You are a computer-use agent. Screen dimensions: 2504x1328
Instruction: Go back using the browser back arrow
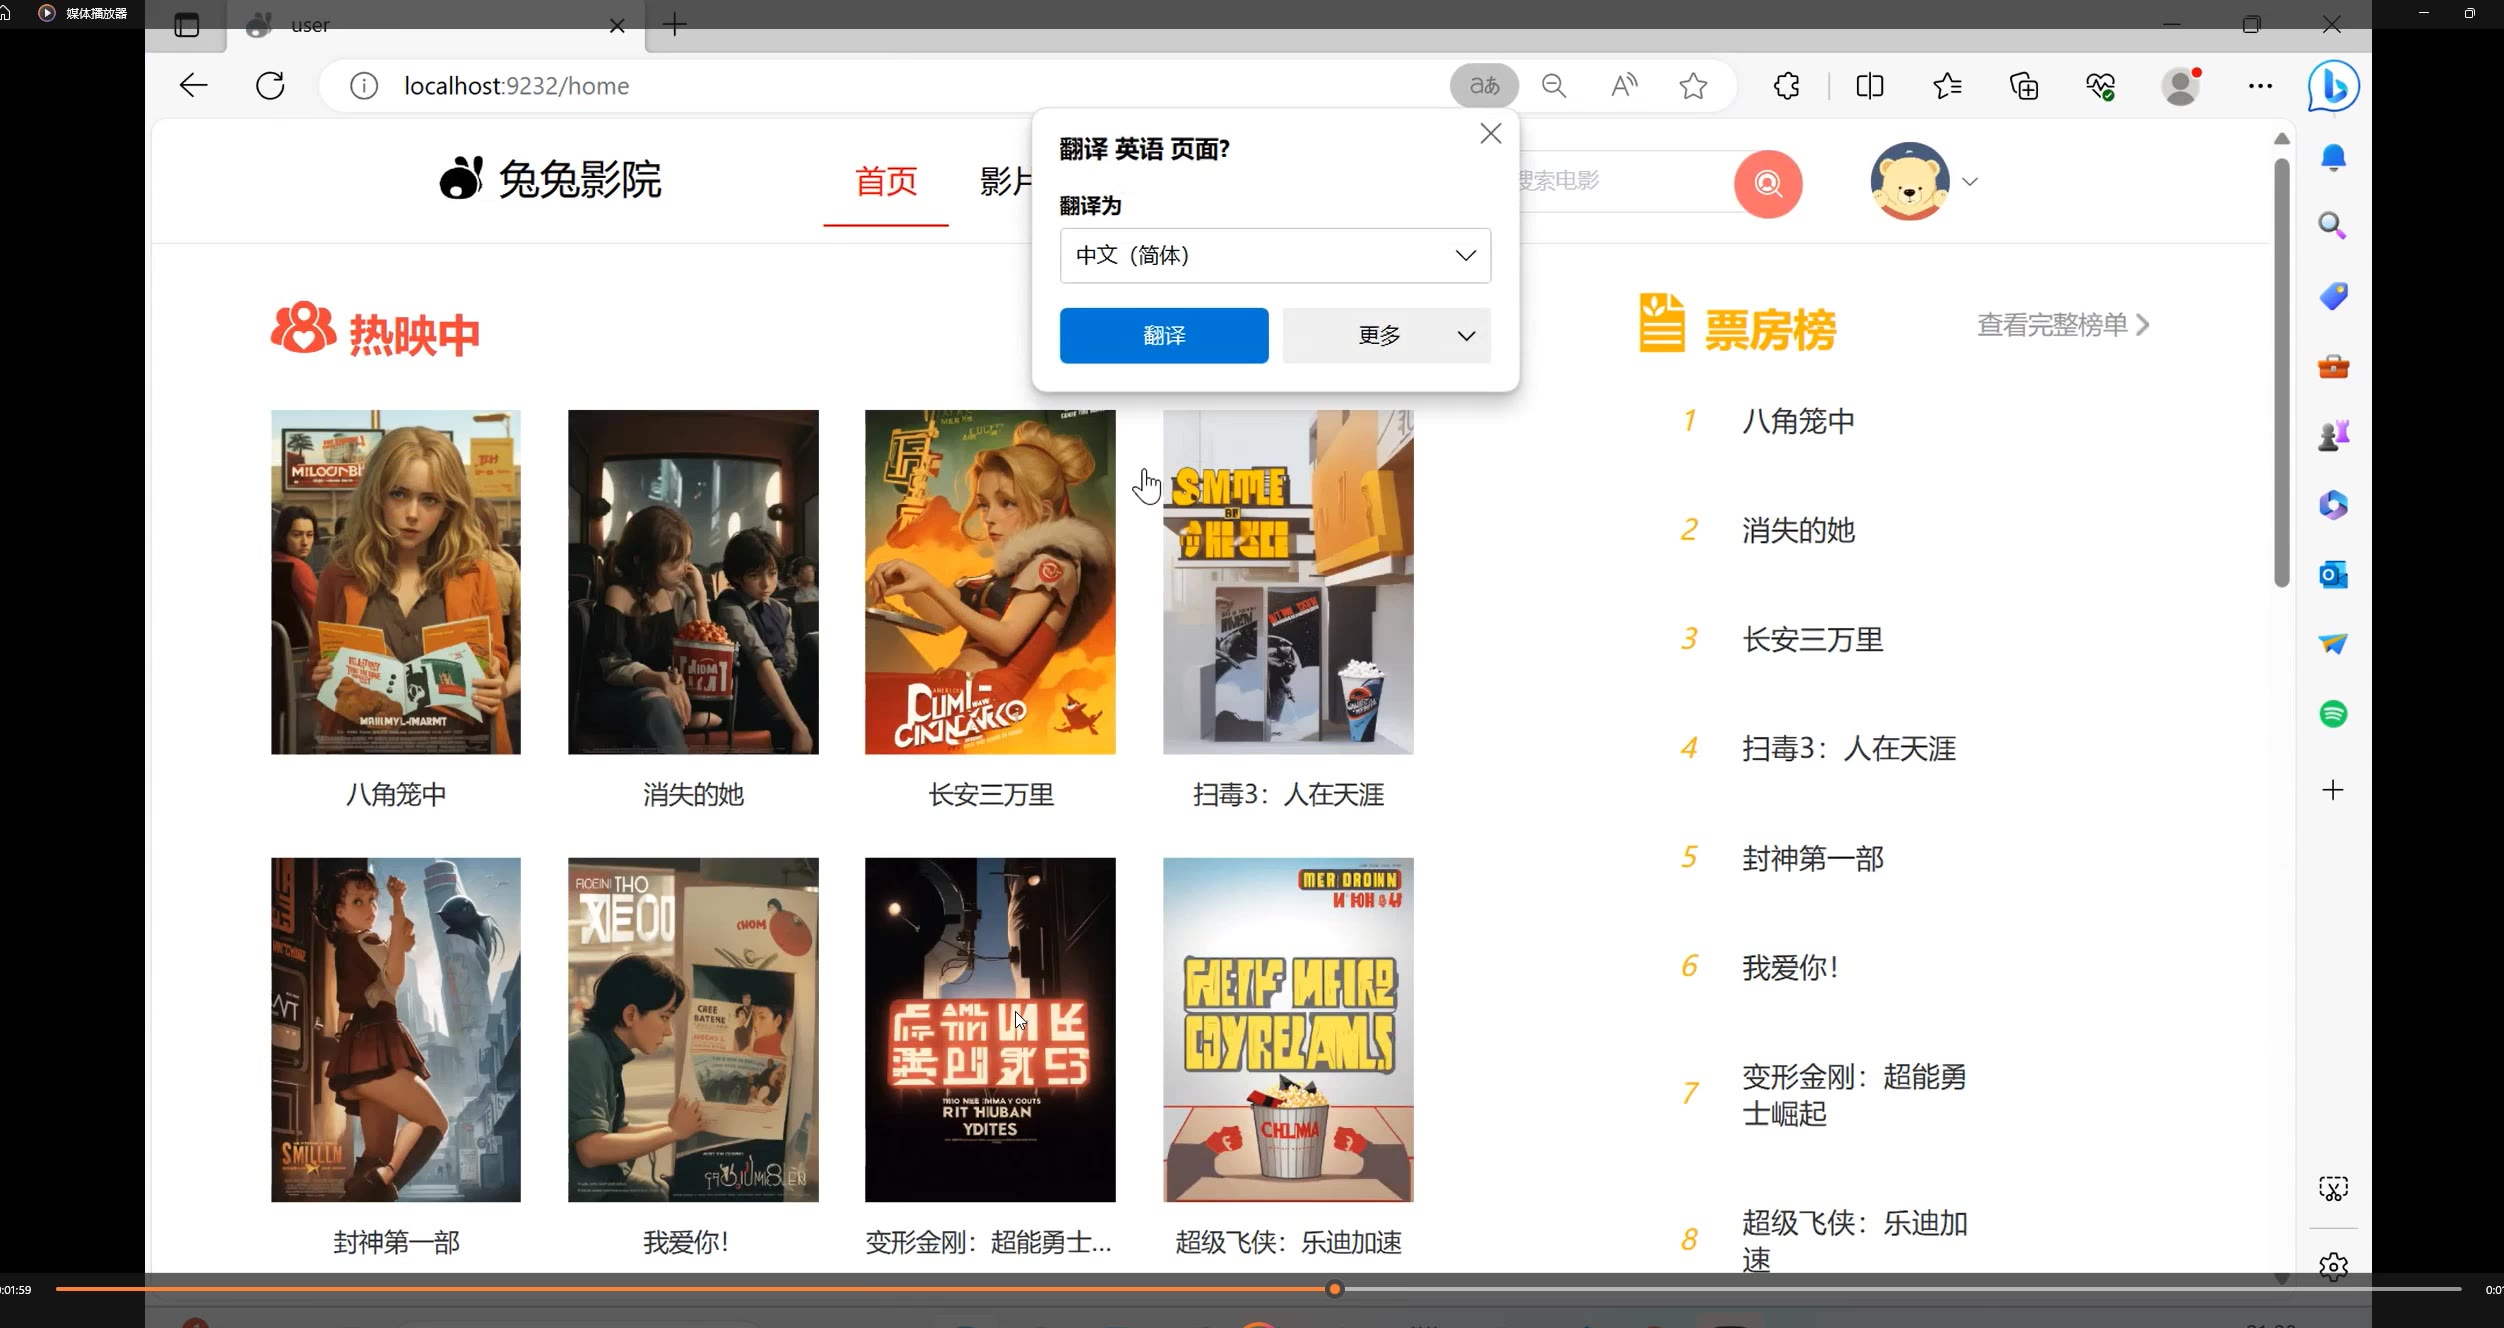pos(193,86)
